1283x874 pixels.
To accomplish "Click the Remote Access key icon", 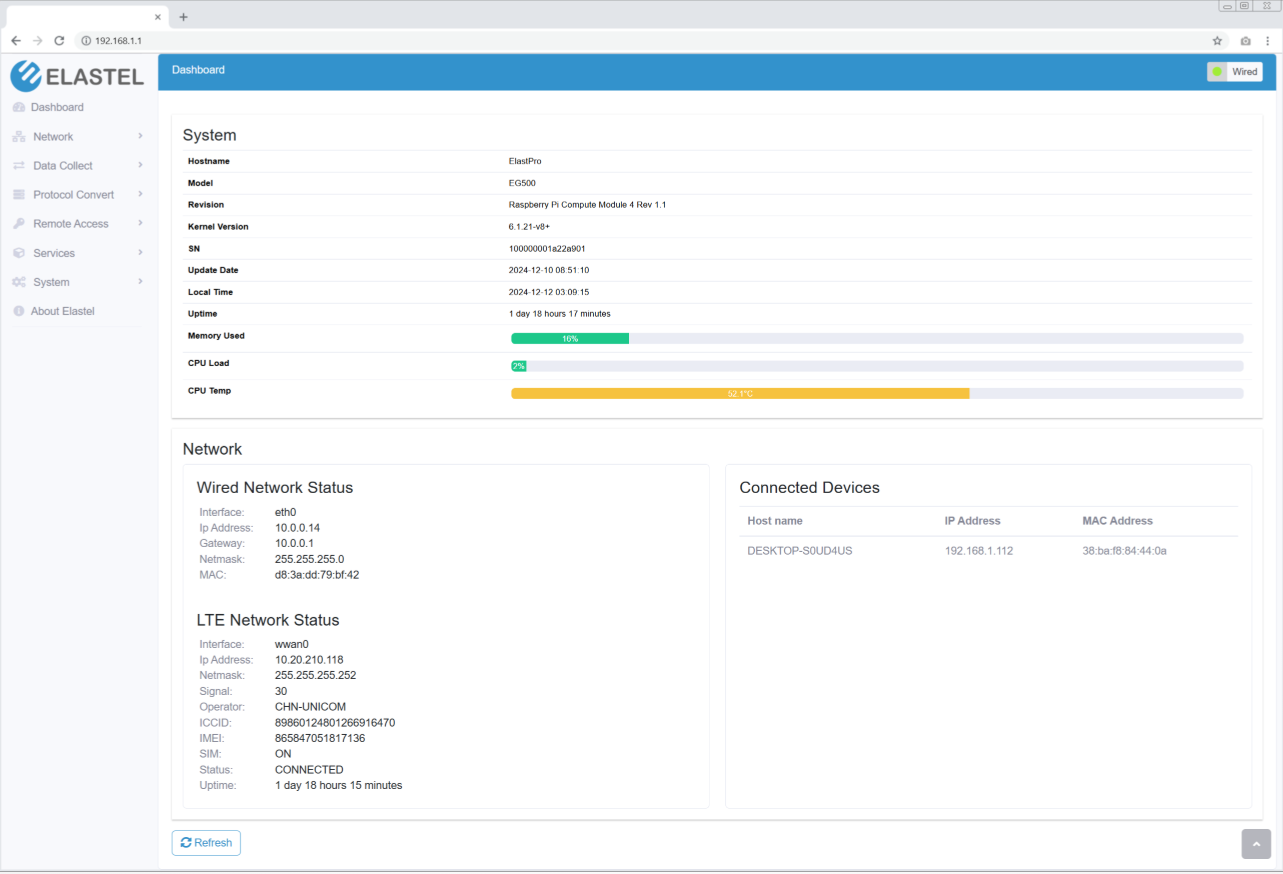I will point(19,224).
